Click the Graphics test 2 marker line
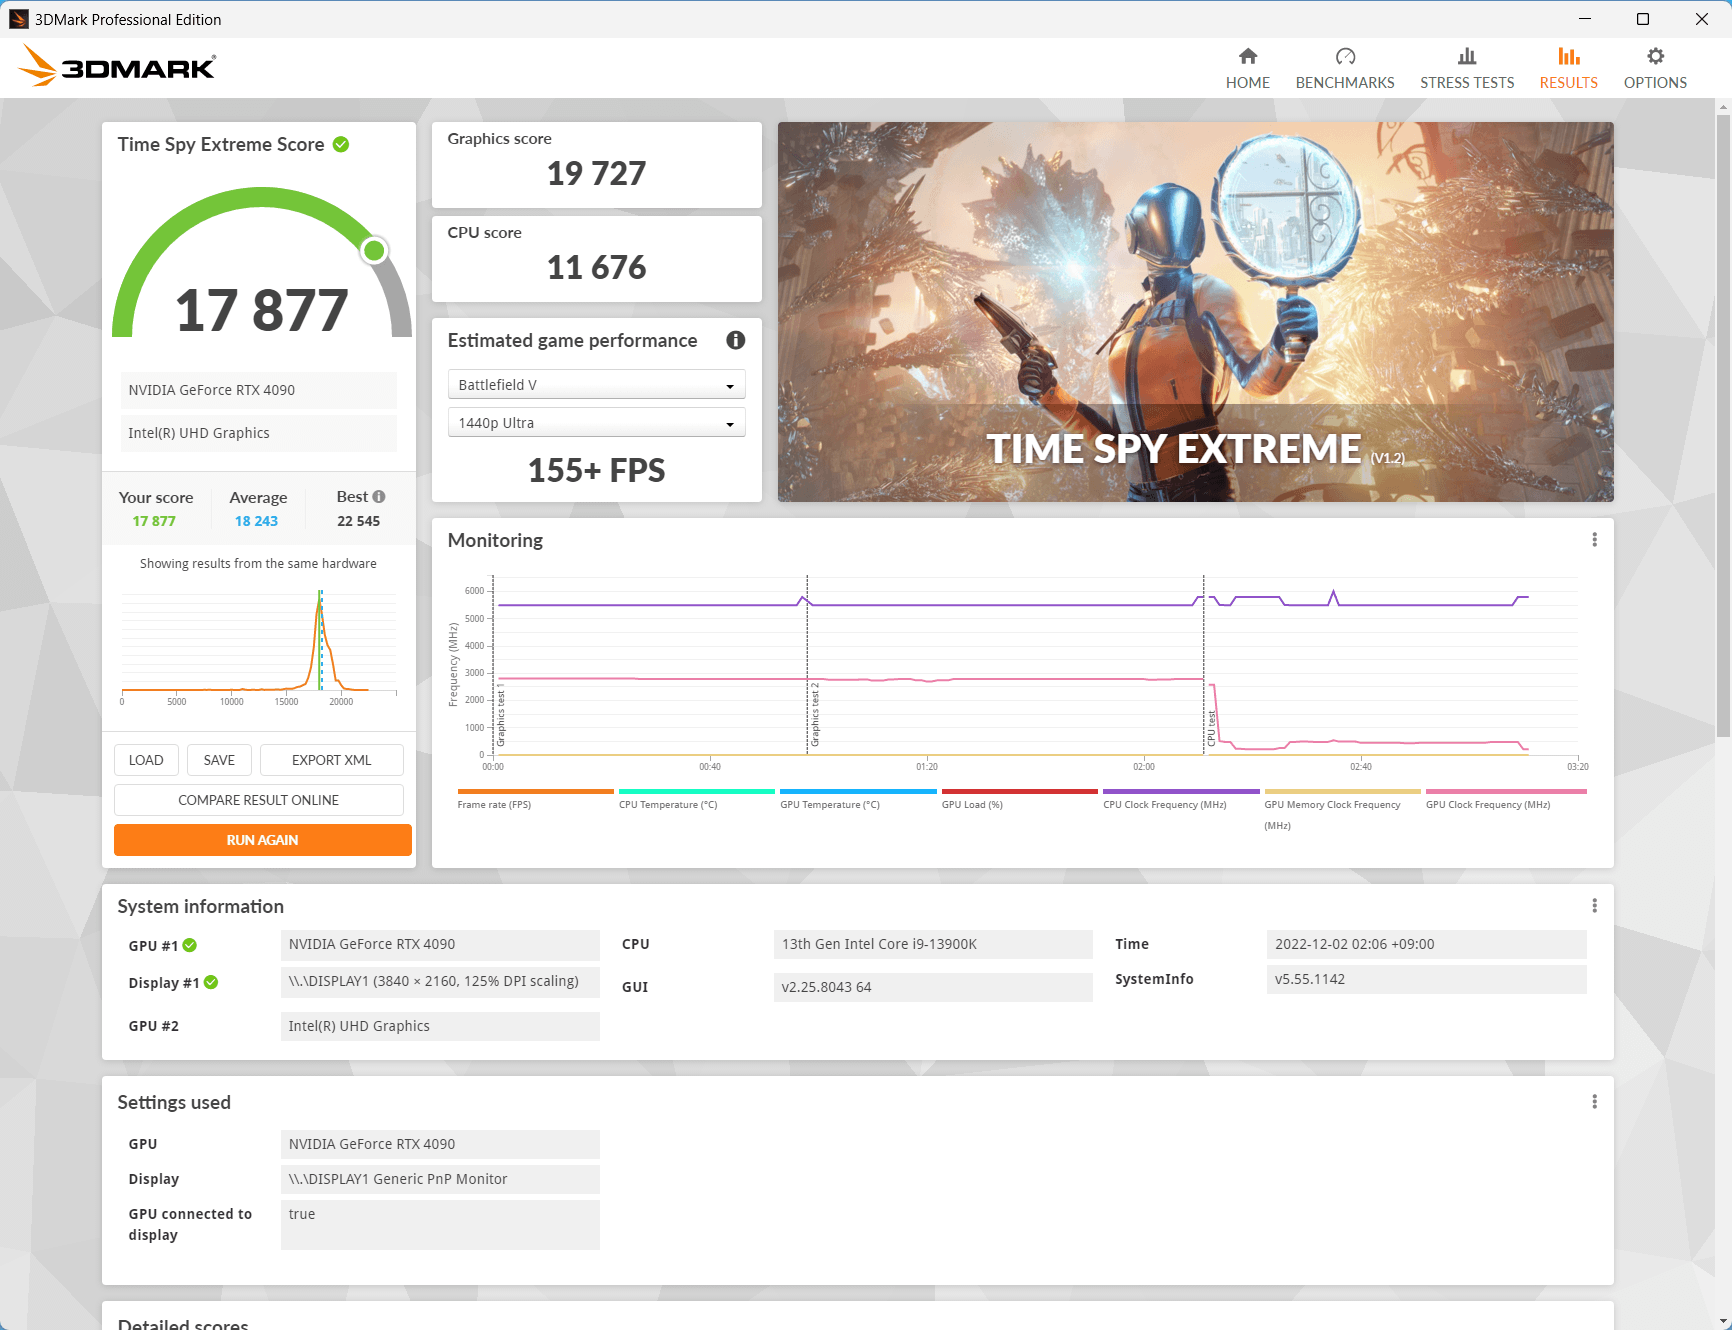The image size is (1732, 1330). click(807, 664)
